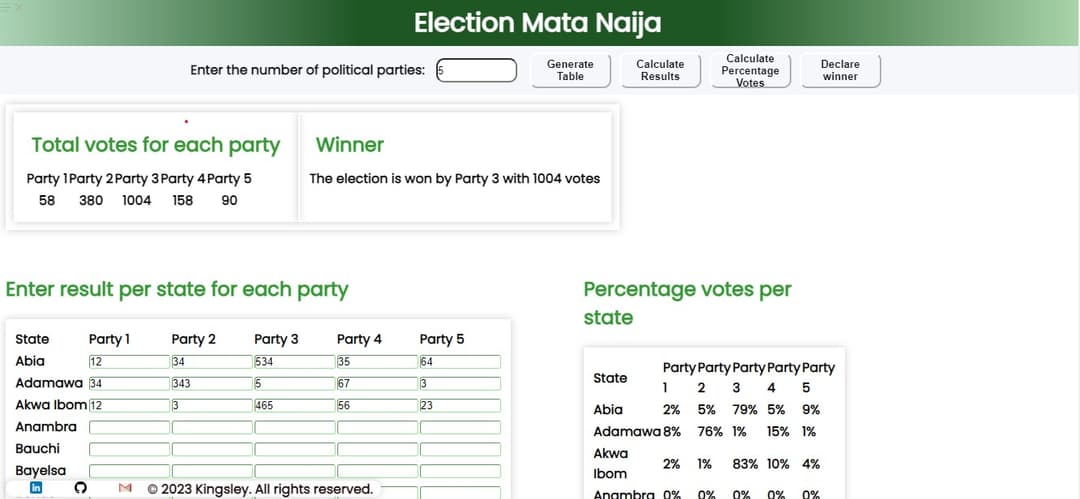1080x499 pixels.
Task: Click the Declare winner button
Action: pyautogui.click(x=840, y=70)
